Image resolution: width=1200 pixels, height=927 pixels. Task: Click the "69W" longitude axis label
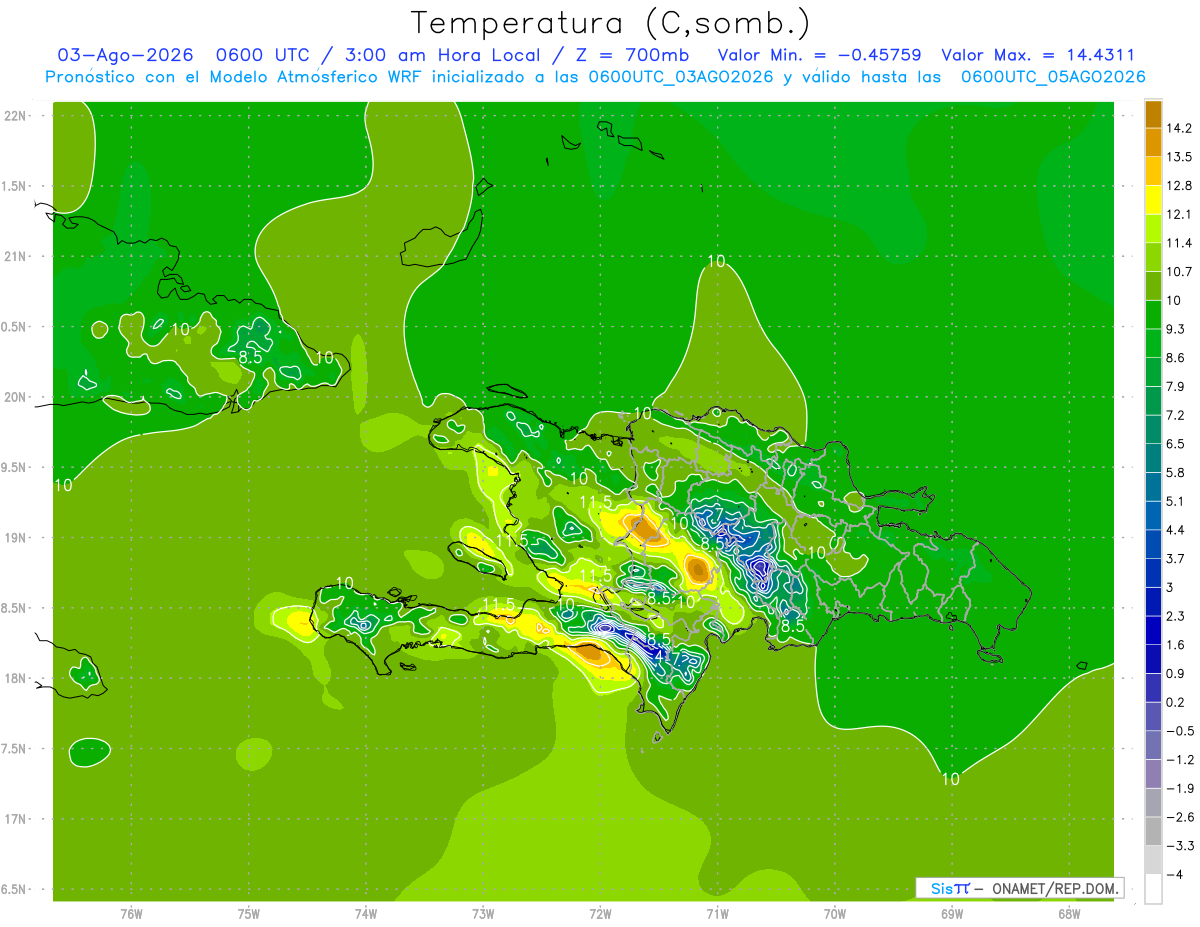click(951, 915)
